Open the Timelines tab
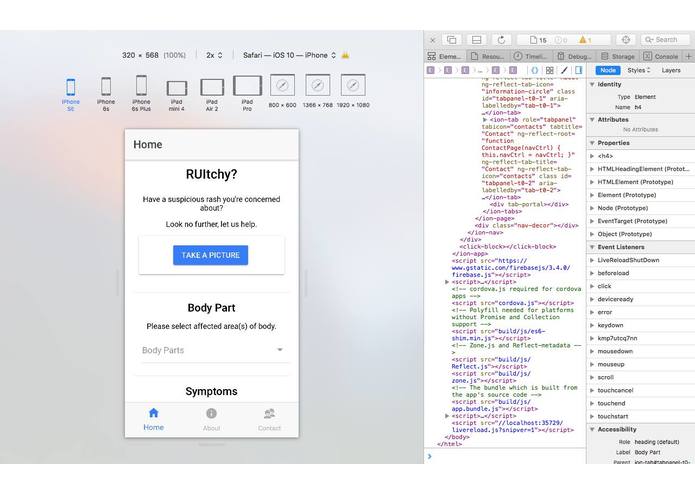Image resolution: width=695 pixels, height=494 pixels. [x=531, y=56]
